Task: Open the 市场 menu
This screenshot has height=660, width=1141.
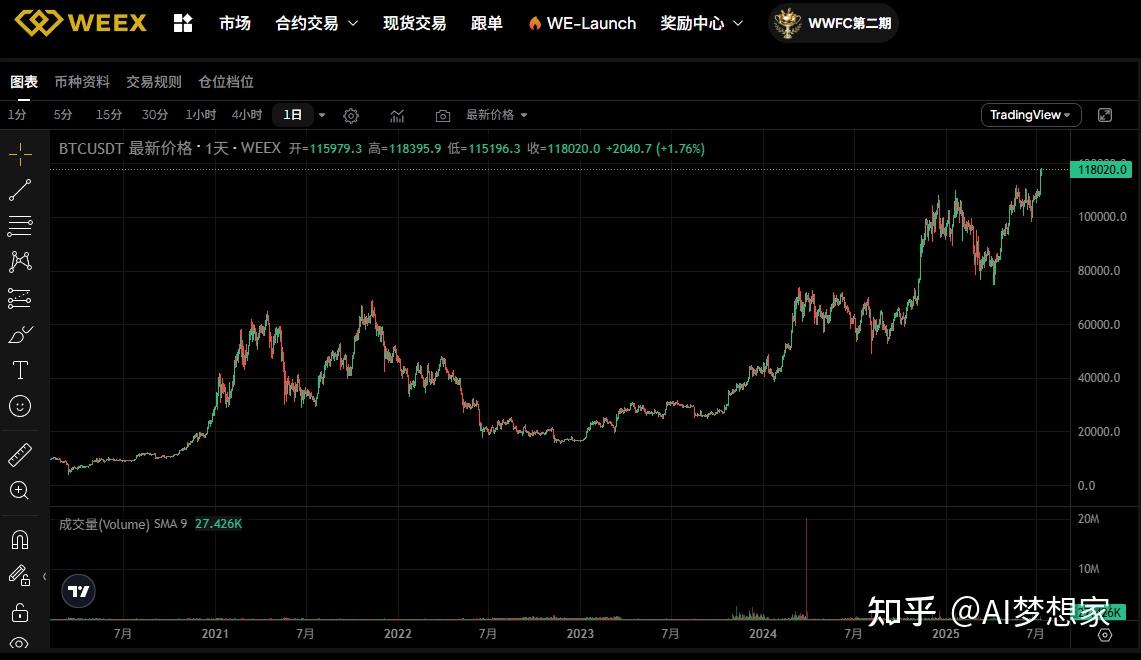Action: pyautogui.click(x=235, y=23)
